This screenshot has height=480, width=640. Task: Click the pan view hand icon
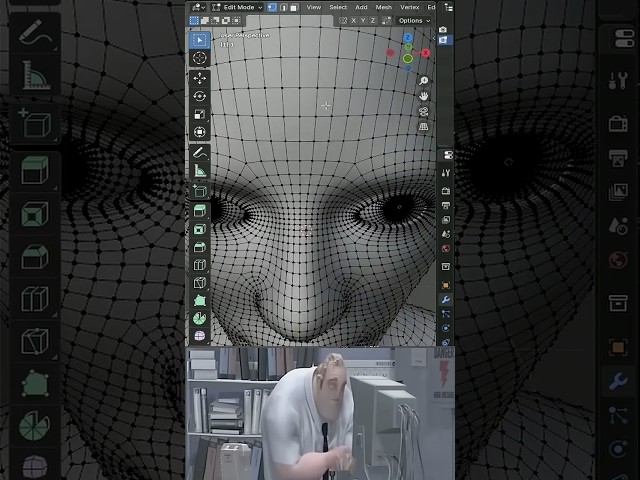424,96
